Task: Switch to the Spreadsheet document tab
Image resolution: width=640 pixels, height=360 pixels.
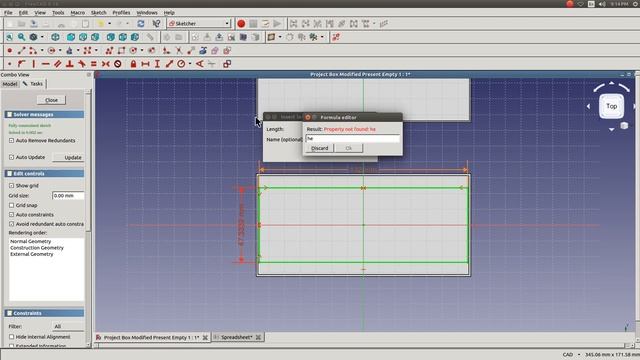Action: tap(237, 337)
